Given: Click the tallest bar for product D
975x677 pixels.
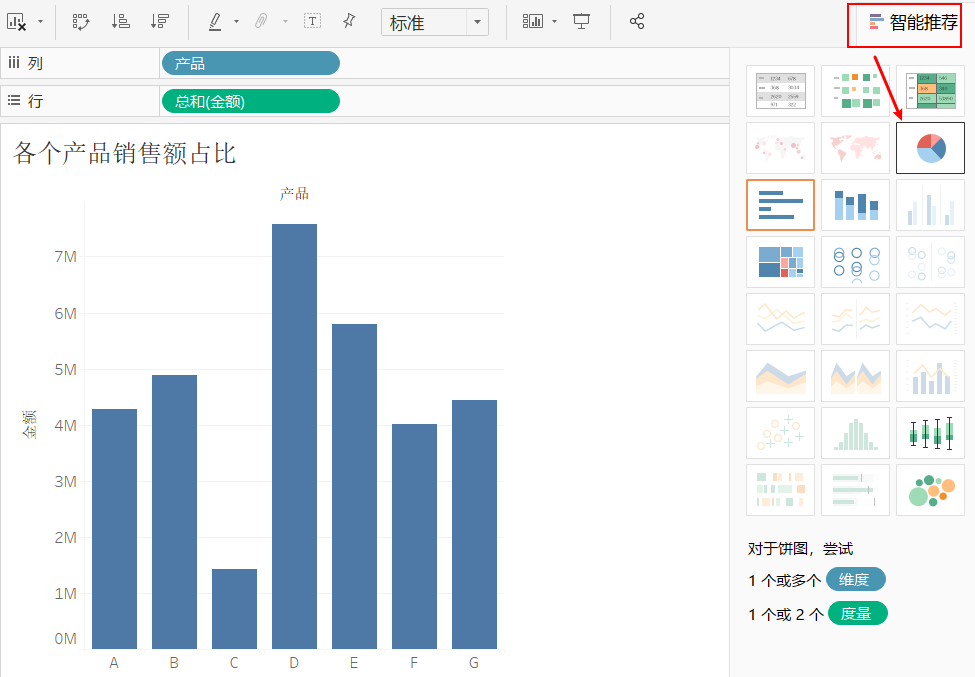Looking at the screenshot, I should [x=294, y=436].
